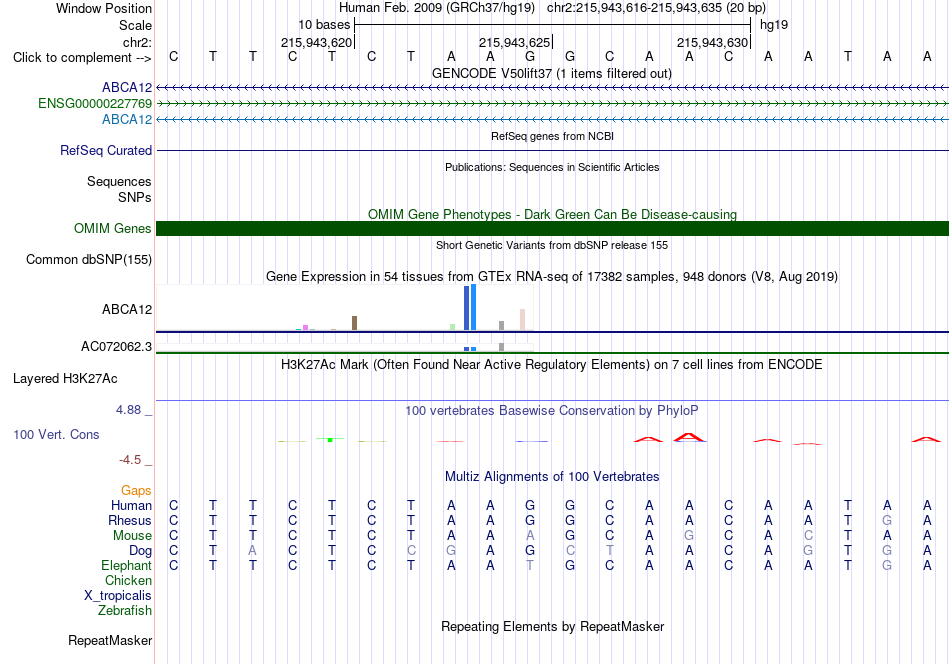Click 'GENCODE V50lift37 (1 items filtered out)' title
The width and height of the screenshot is (950, 664).
click(552, 73)
